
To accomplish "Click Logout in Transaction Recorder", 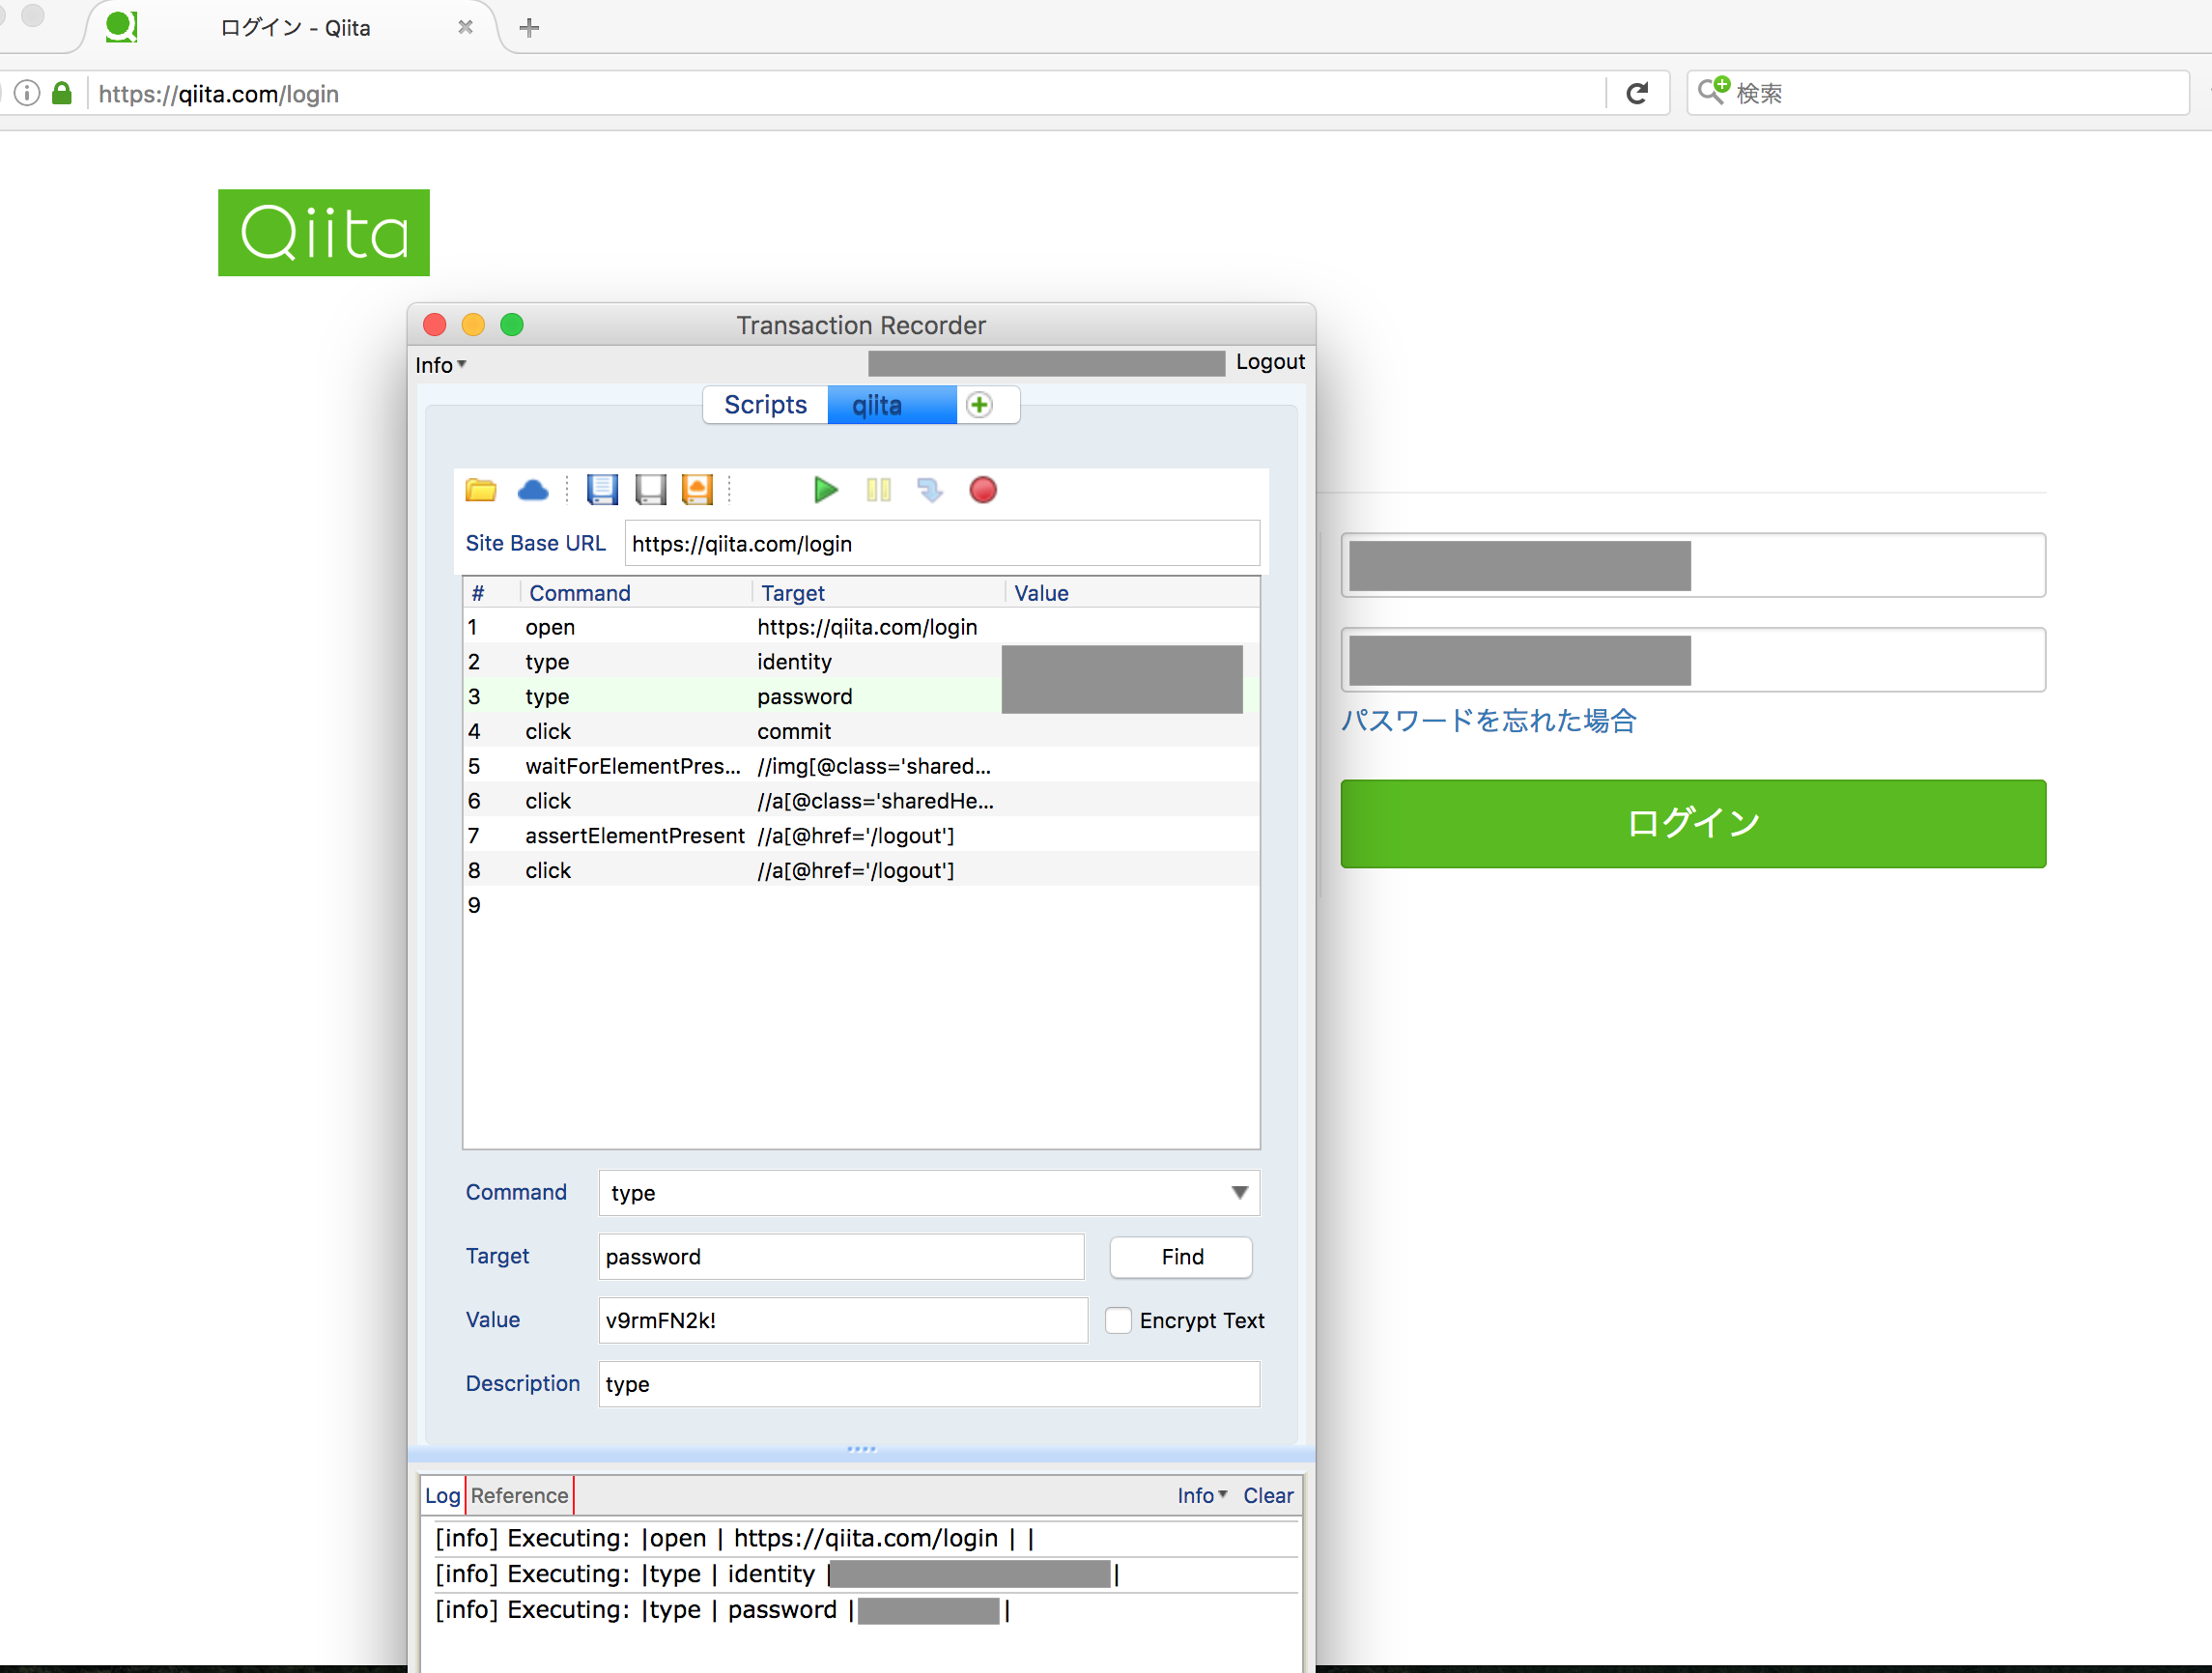I will click(1270, 362).
